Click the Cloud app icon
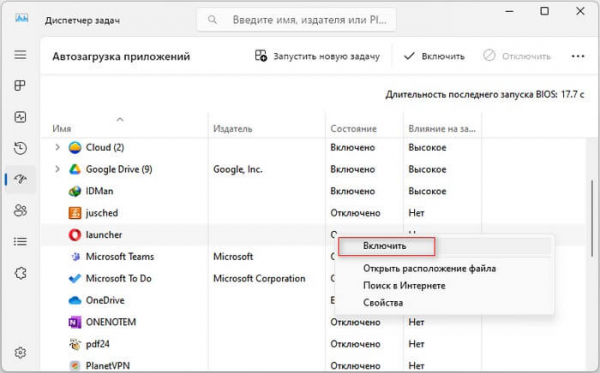600x373 pixels. click(x=75, y=147)
